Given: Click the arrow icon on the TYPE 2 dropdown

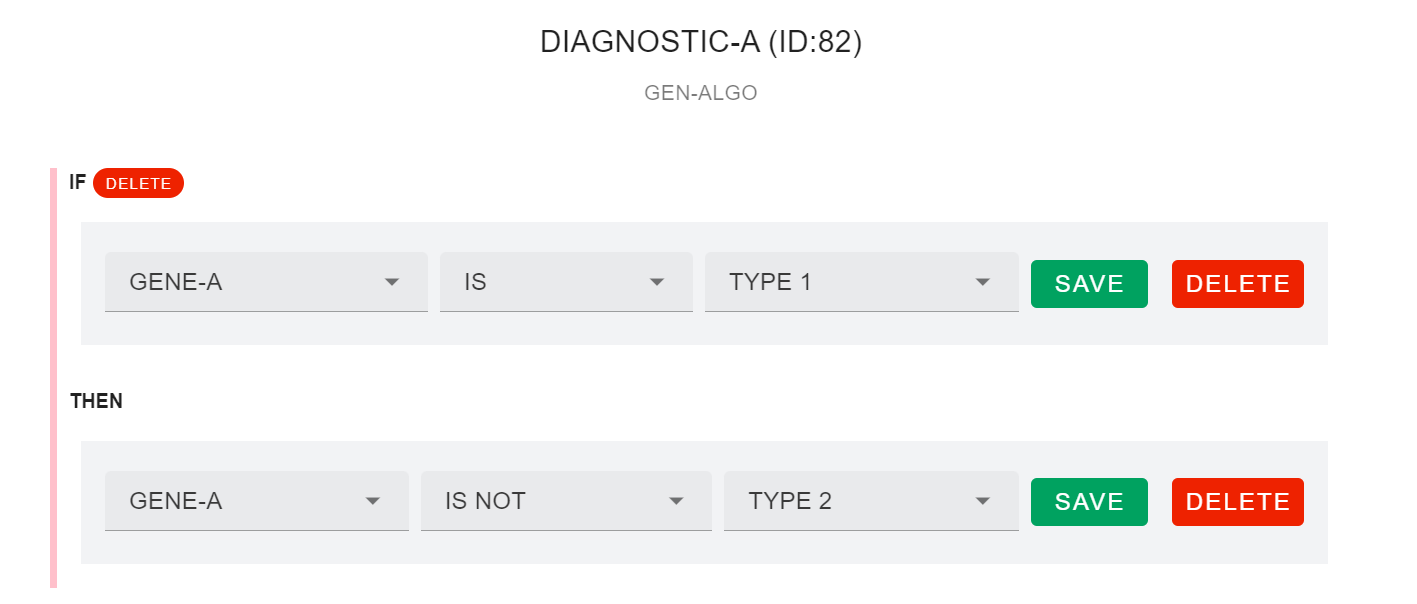Looking at the screenshot, I should (982, 501).
